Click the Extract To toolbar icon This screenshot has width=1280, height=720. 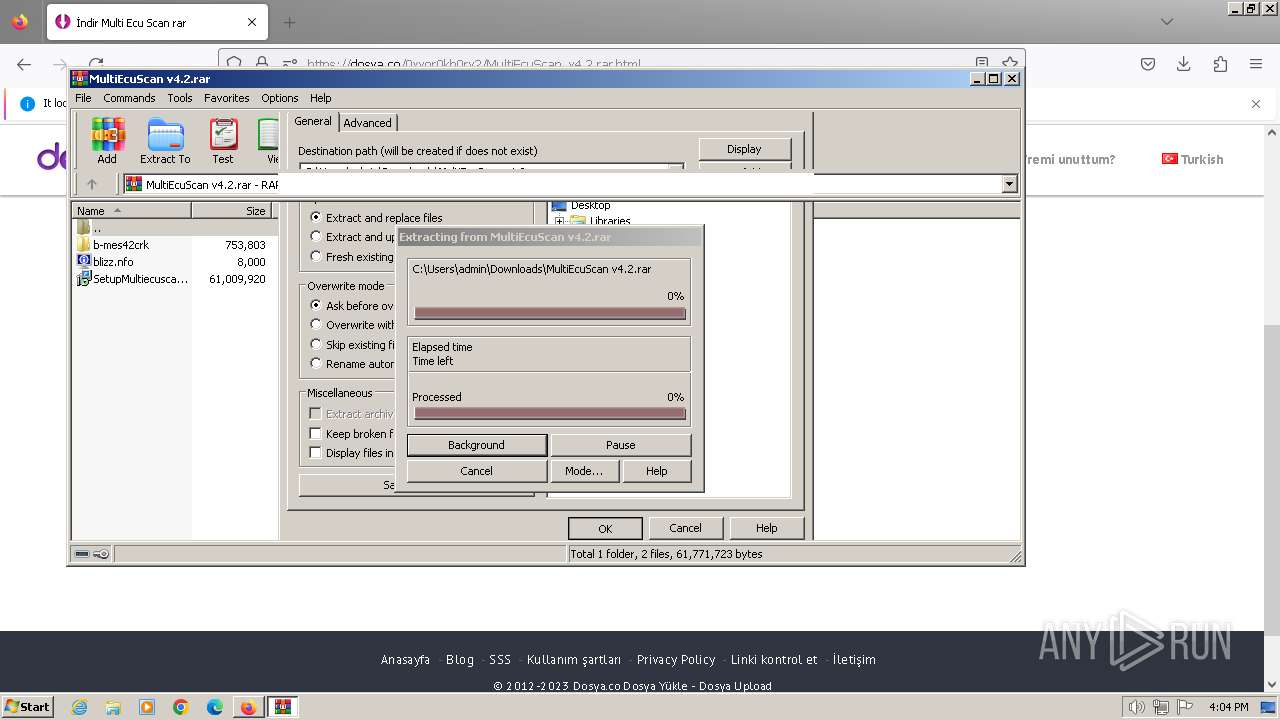165,141
